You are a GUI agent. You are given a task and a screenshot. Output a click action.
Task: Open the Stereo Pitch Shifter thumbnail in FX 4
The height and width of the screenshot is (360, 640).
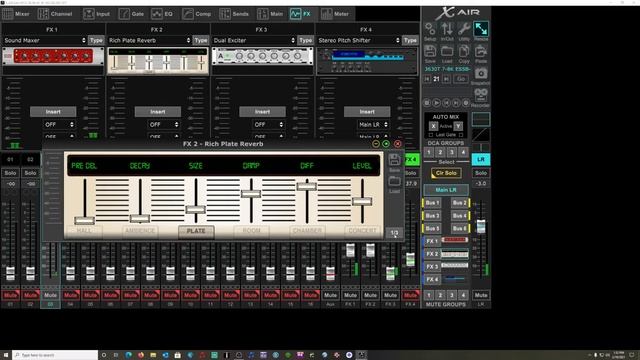pyautogui.click(x=367, y=61)
